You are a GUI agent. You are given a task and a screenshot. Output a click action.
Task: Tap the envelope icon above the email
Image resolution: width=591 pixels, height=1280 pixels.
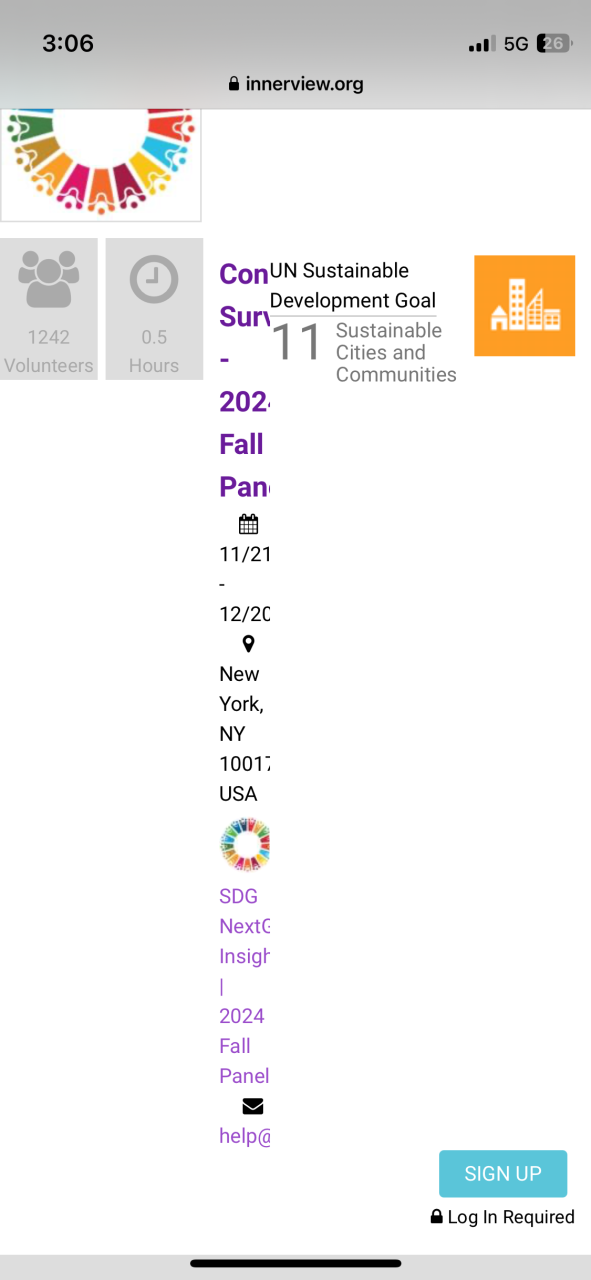(252, 1106)
